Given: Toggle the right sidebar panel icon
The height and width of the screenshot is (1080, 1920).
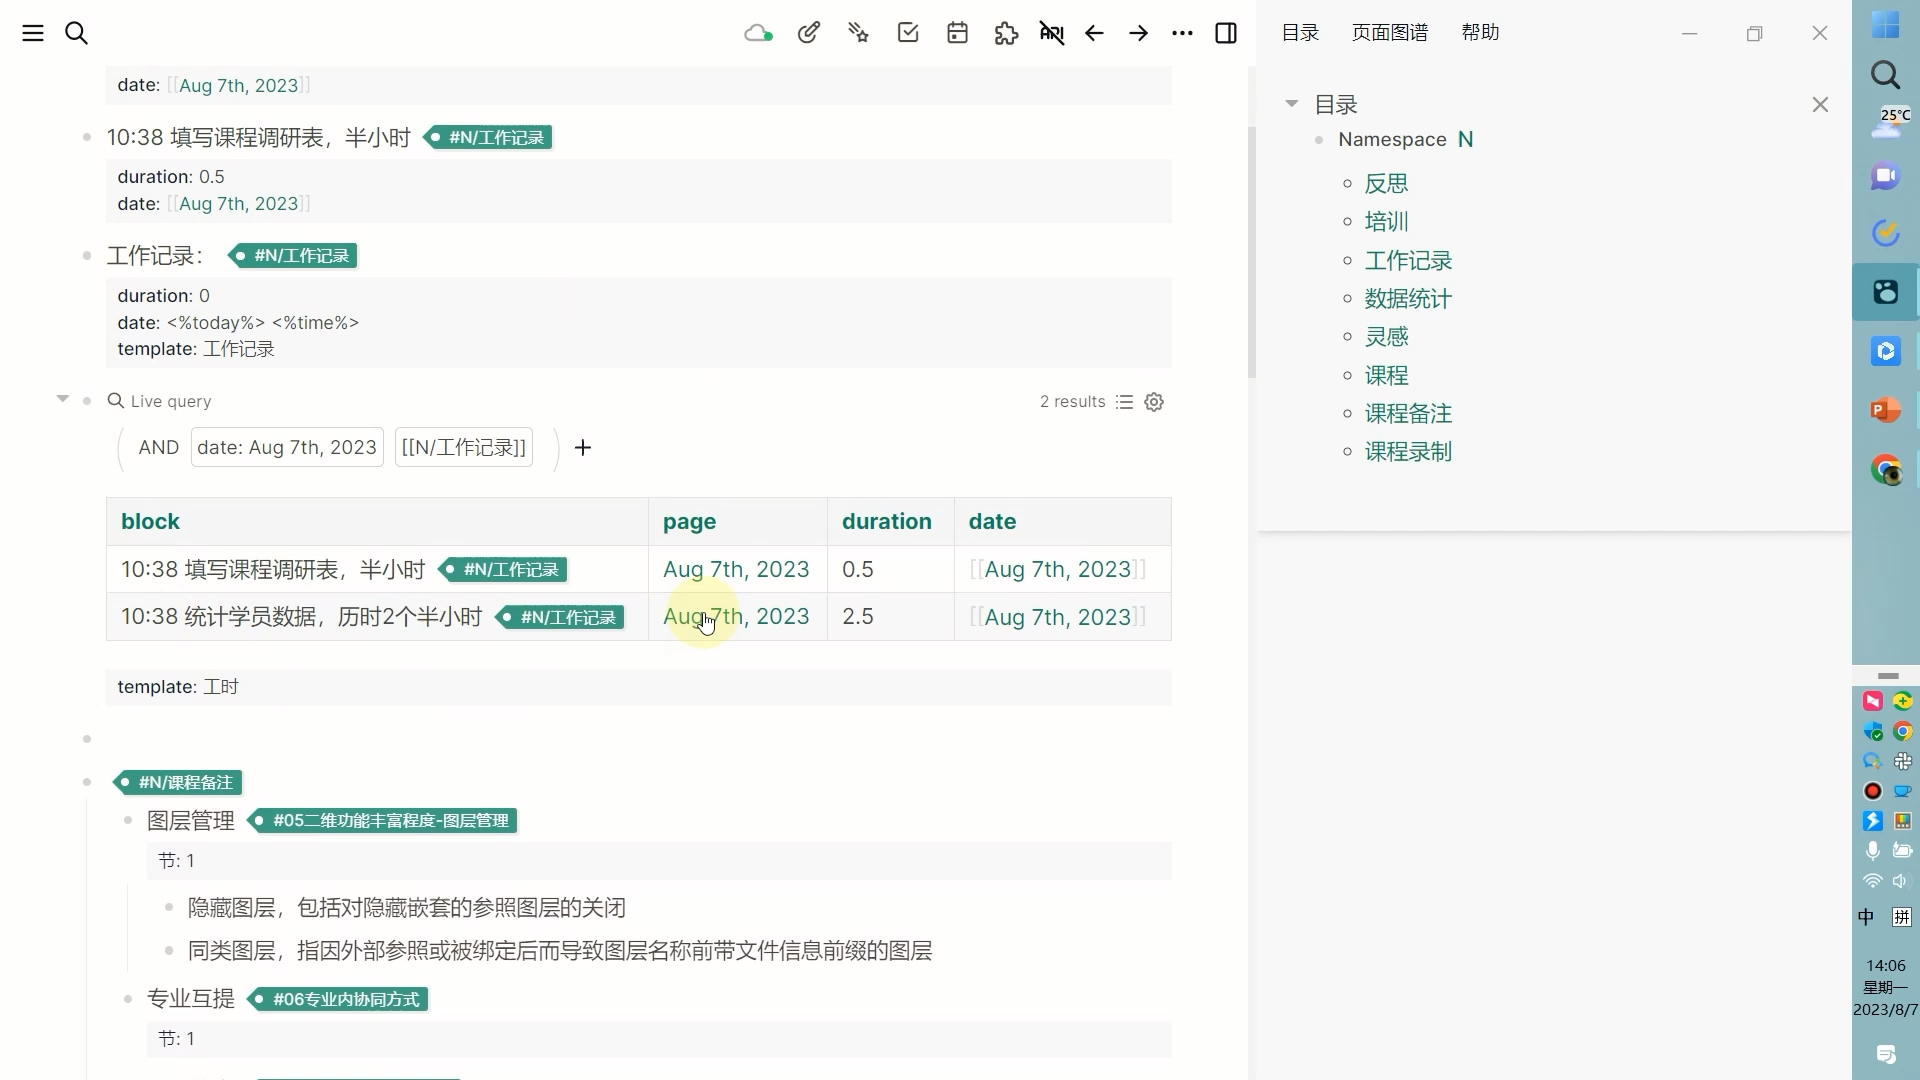Looking at the screenshot, I should point(1226,33).
